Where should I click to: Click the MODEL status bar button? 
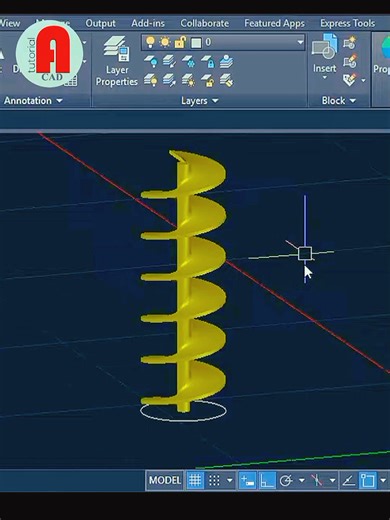[165, 480]
